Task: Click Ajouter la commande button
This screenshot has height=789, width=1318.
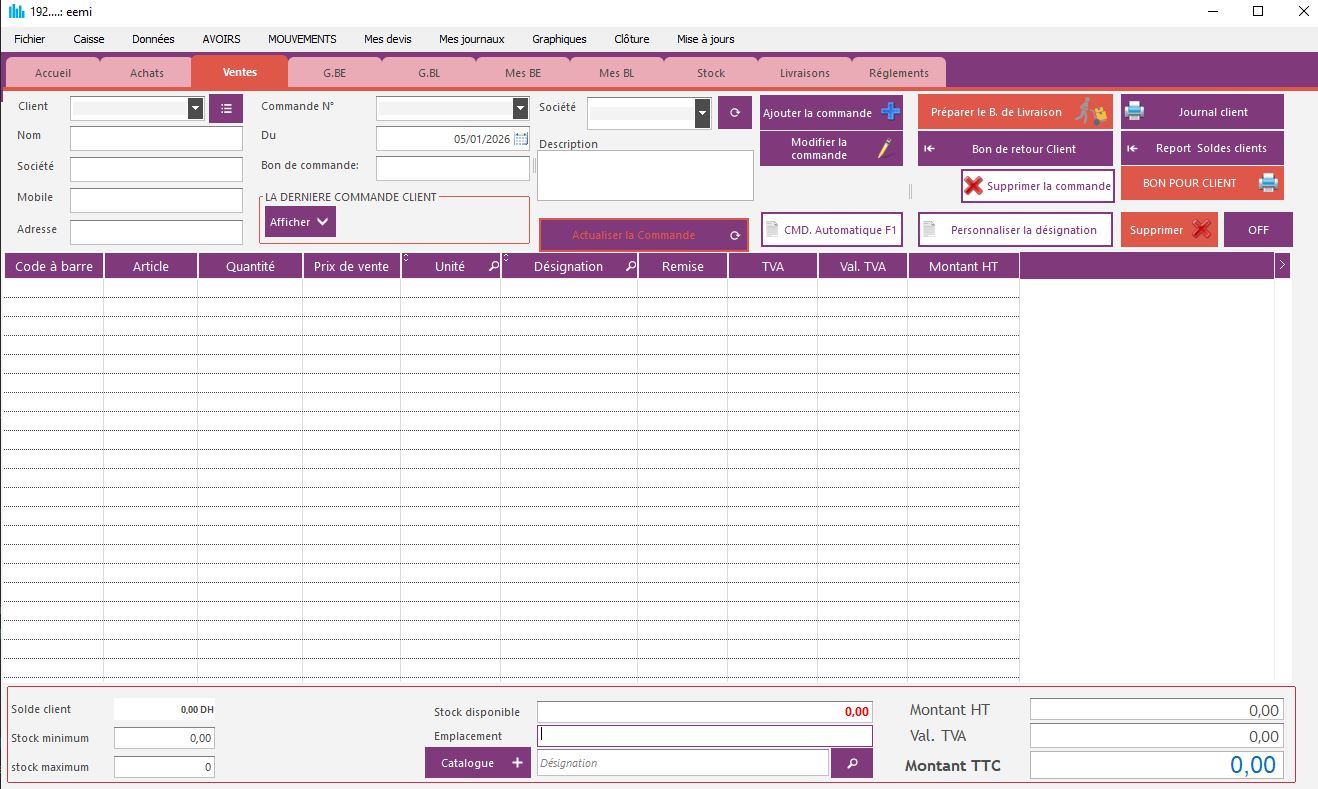Action: click(x=831, y=113)
